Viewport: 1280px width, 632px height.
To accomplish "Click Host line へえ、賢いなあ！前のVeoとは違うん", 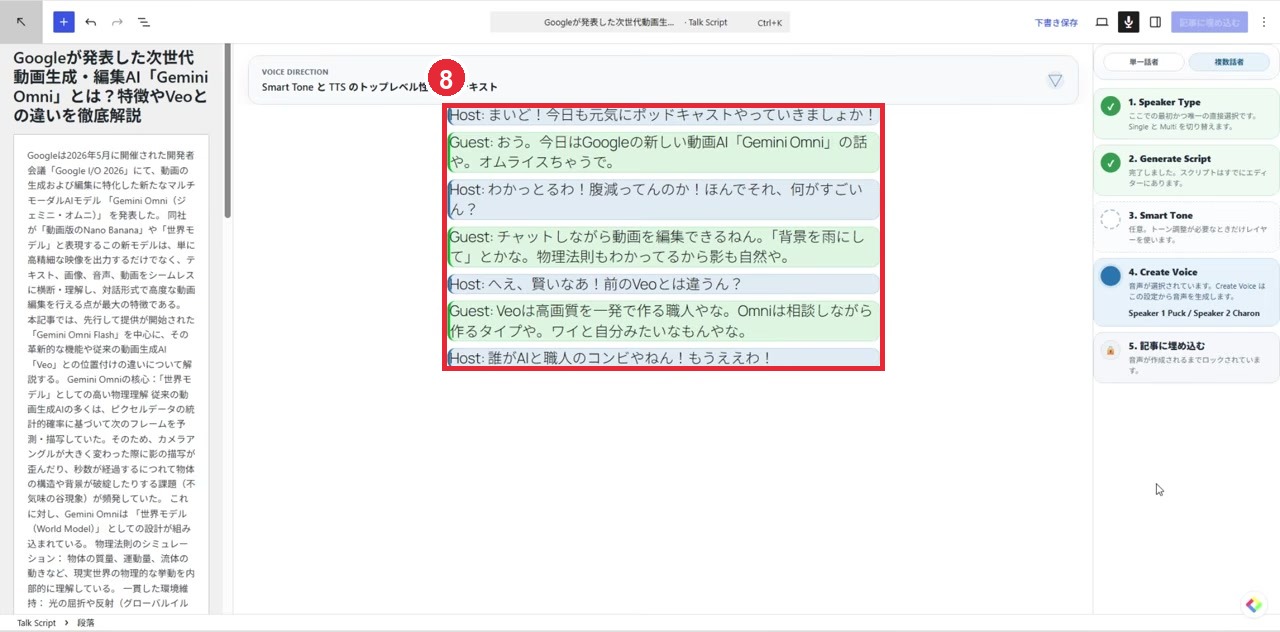I will pyautogui.click(x=663, y=284).
